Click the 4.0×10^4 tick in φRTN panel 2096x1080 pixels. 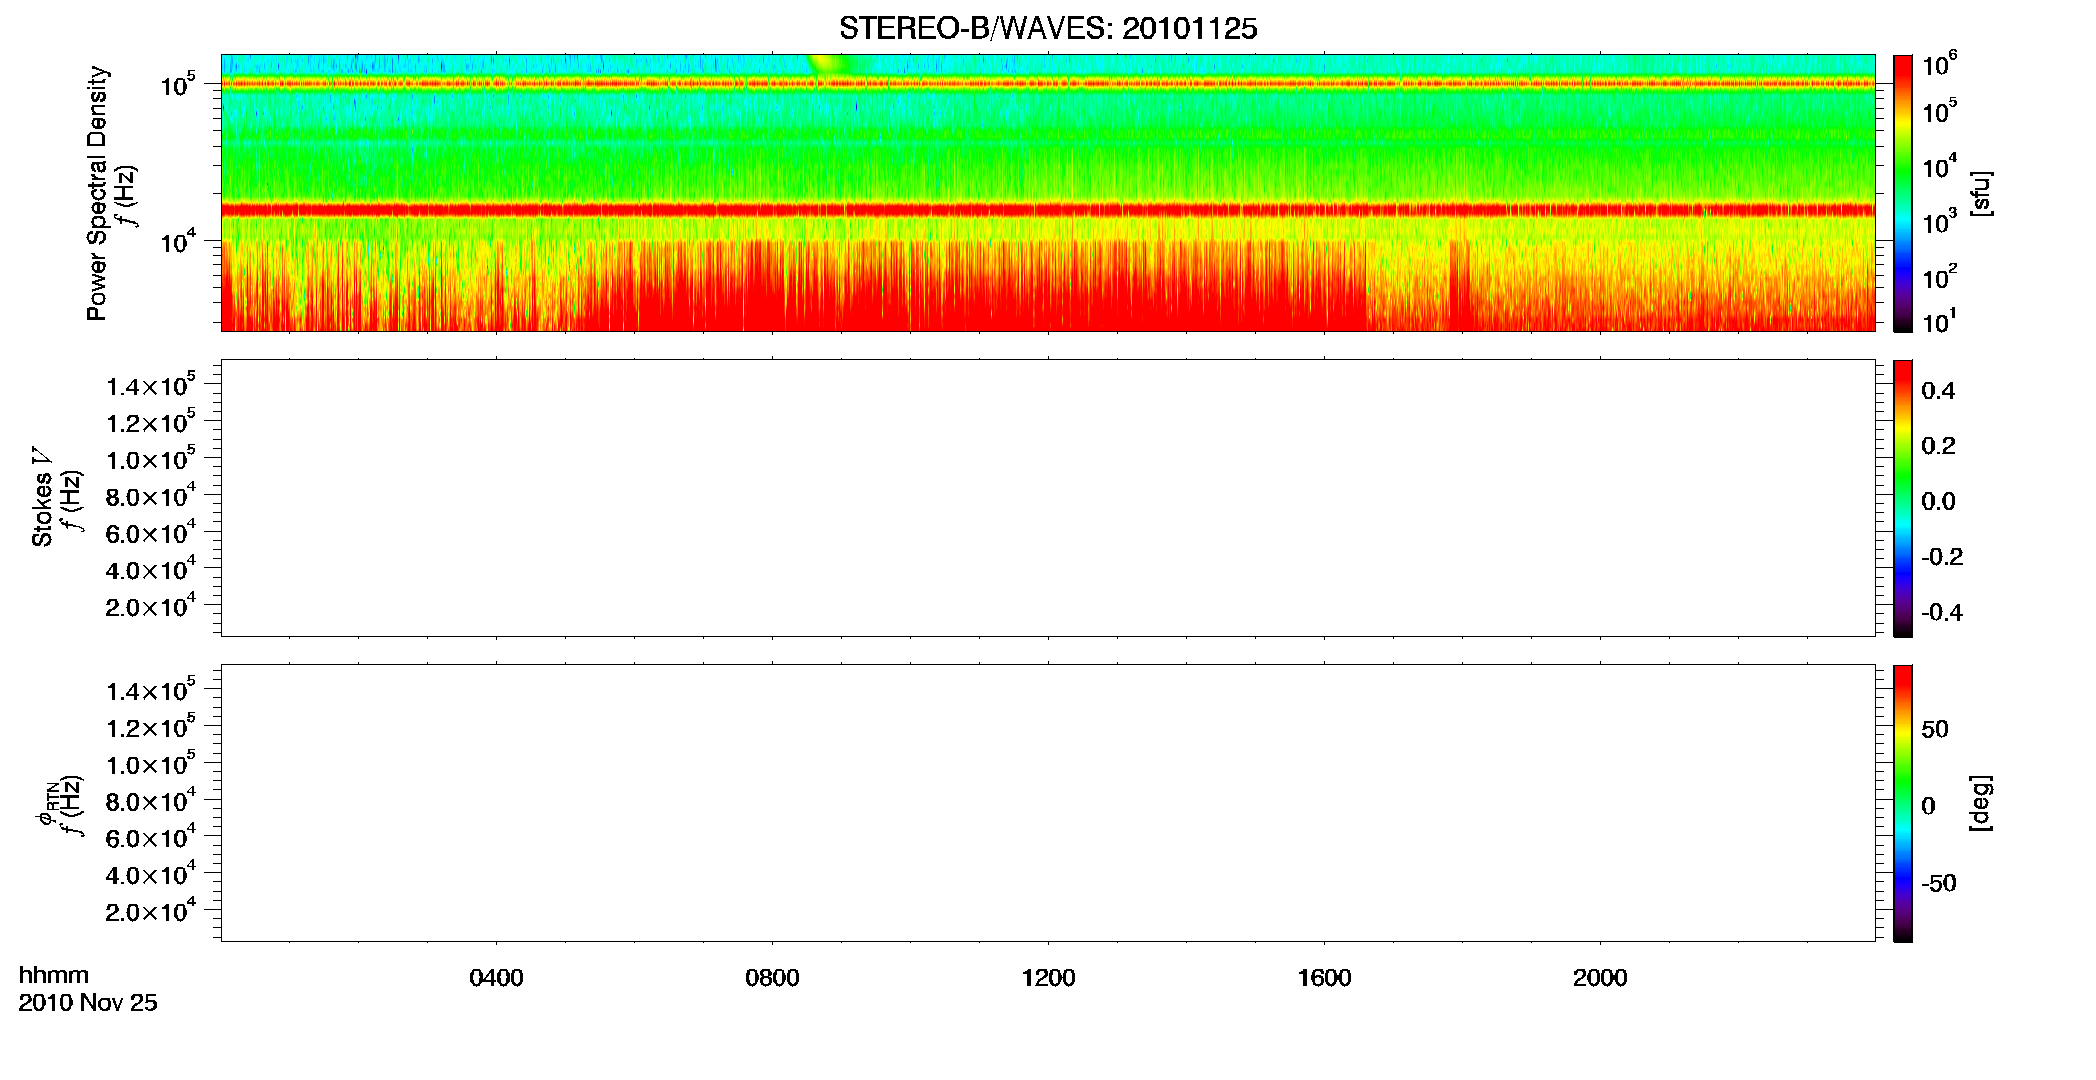tap(151, 874)
